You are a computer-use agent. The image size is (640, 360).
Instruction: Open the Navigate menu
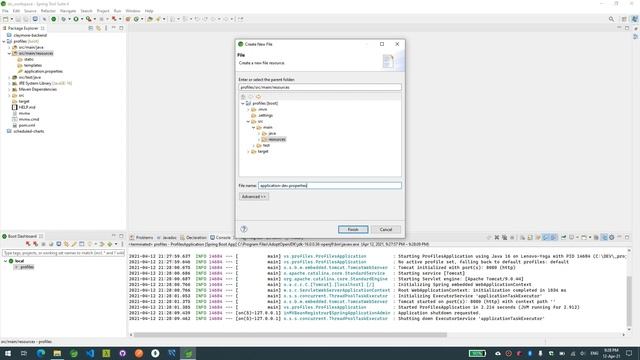point(68,11)
